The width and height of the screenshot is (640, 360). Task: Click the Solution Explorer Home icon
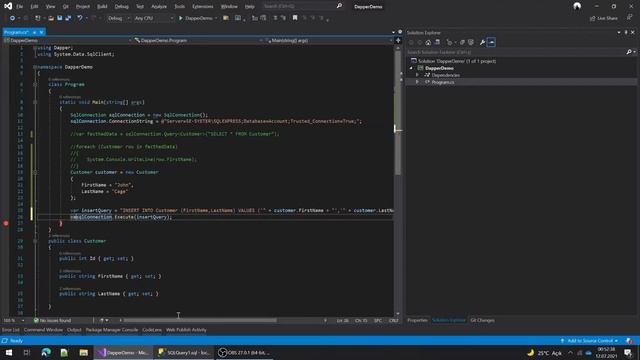point(428,42)
